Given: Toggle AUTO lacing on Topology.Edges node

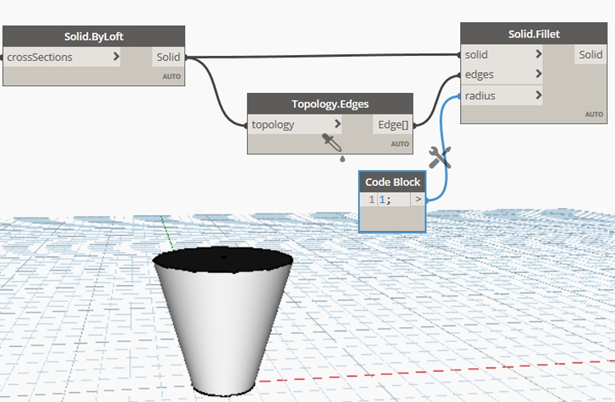Looking at the screenshot, I should [400, 144].
